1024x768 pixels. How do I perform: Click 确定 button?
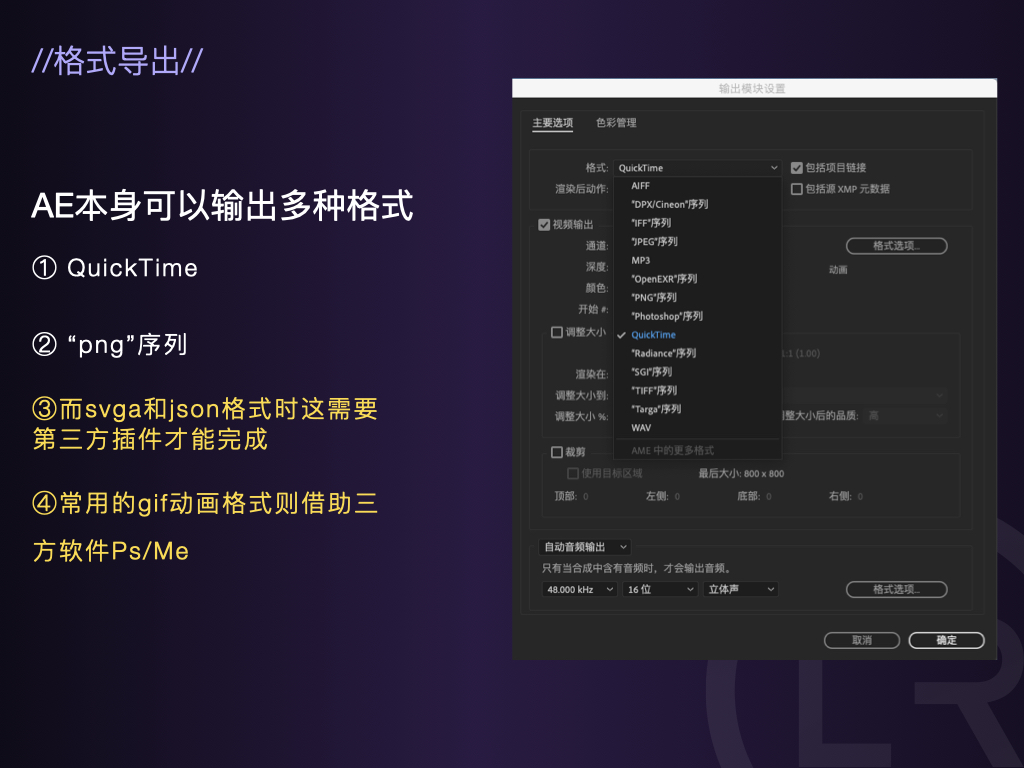click(946, 640)
